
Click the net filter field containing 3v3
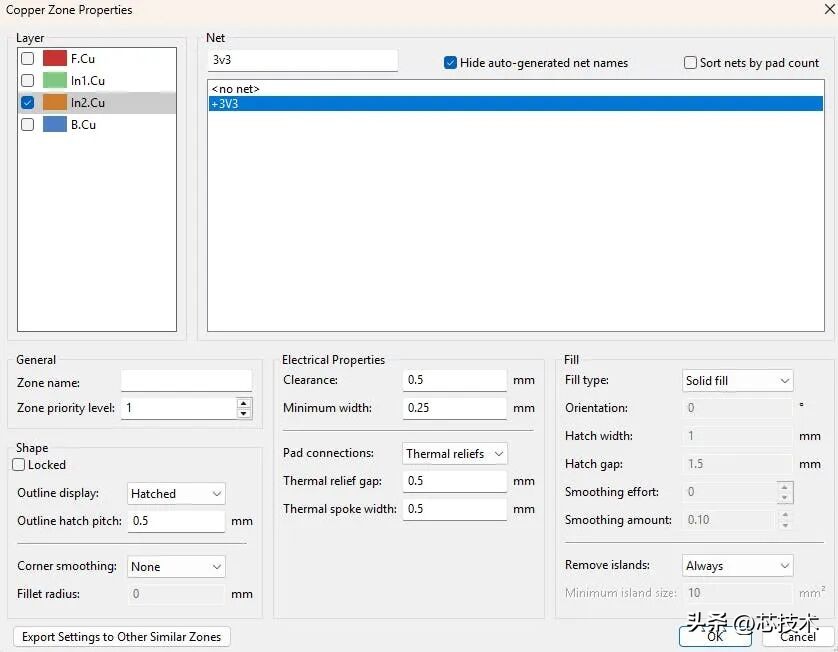pyautogui.click(x=302, y=60)
